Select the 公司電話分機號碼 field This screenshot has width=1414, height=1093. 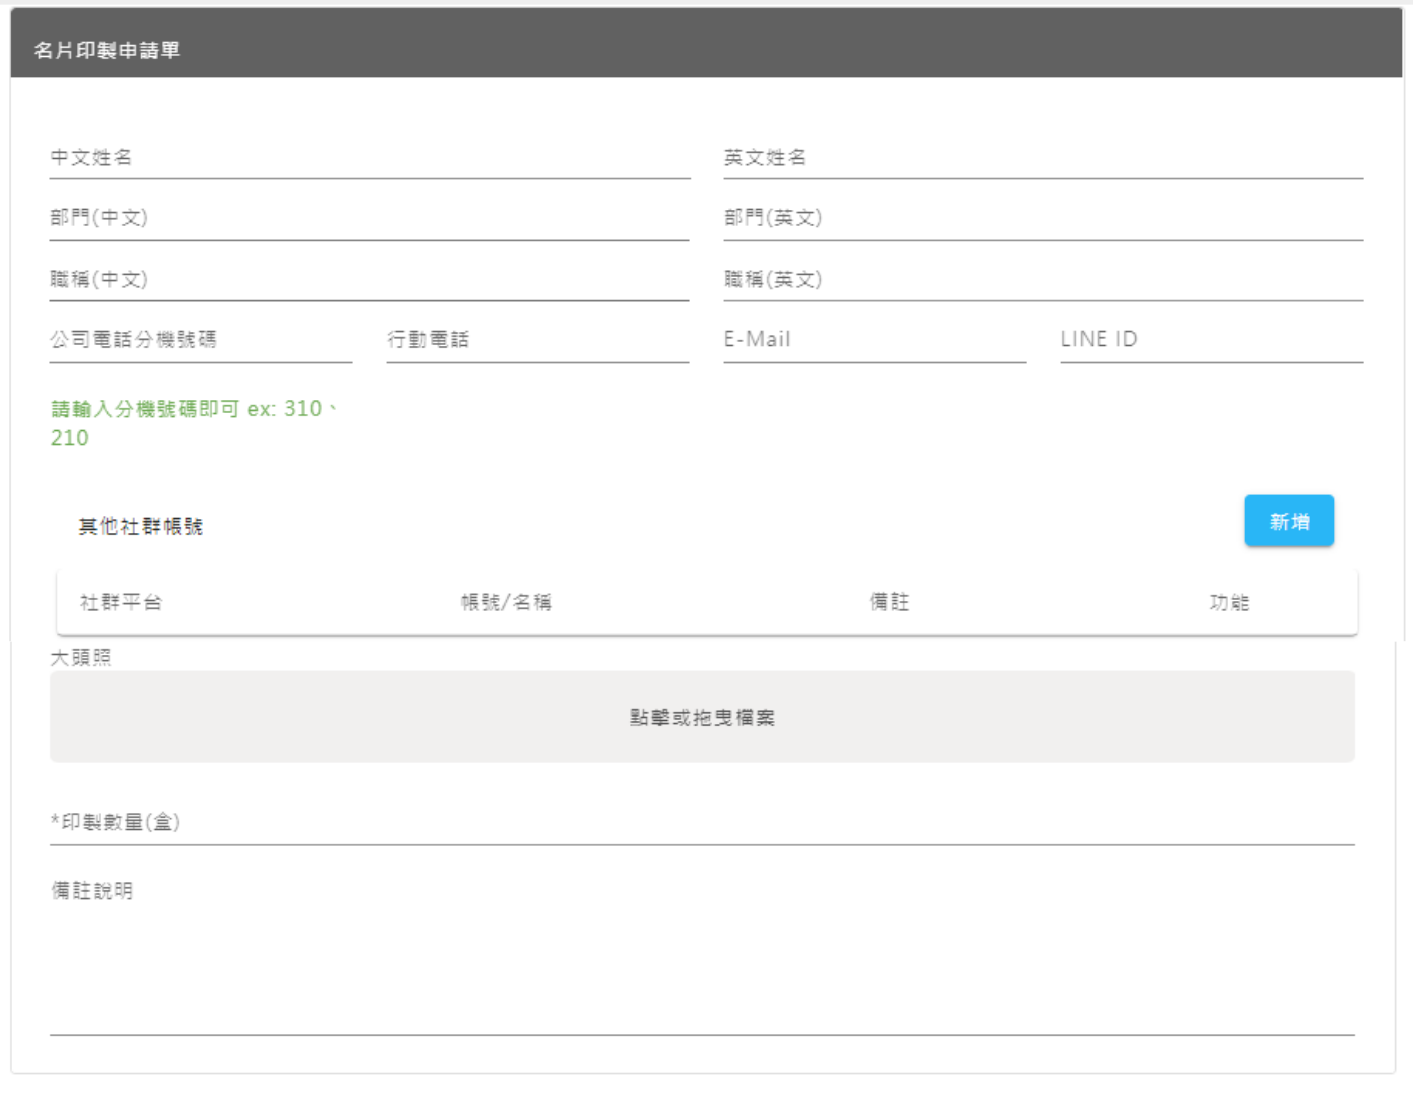coord(200,340)
